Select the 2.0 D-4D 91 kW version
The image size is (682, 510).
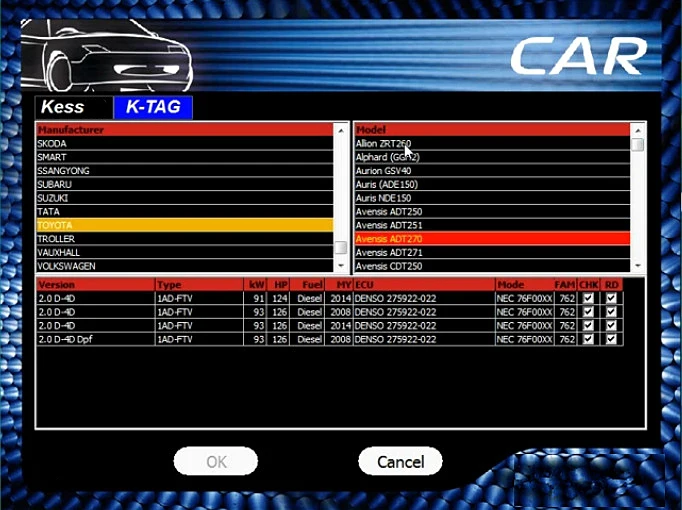coord(330,298)
